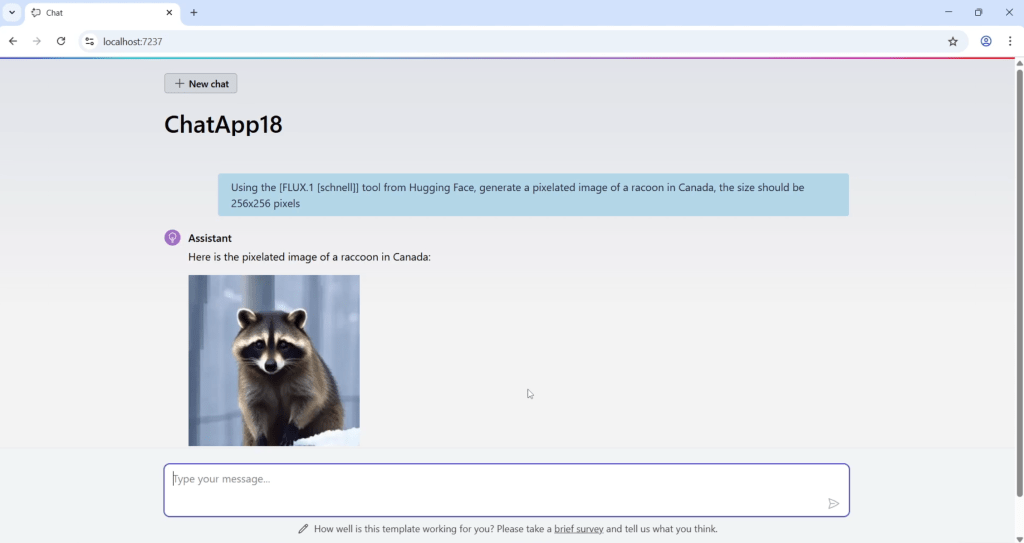Click the page vertical scrollbar

1019,280
